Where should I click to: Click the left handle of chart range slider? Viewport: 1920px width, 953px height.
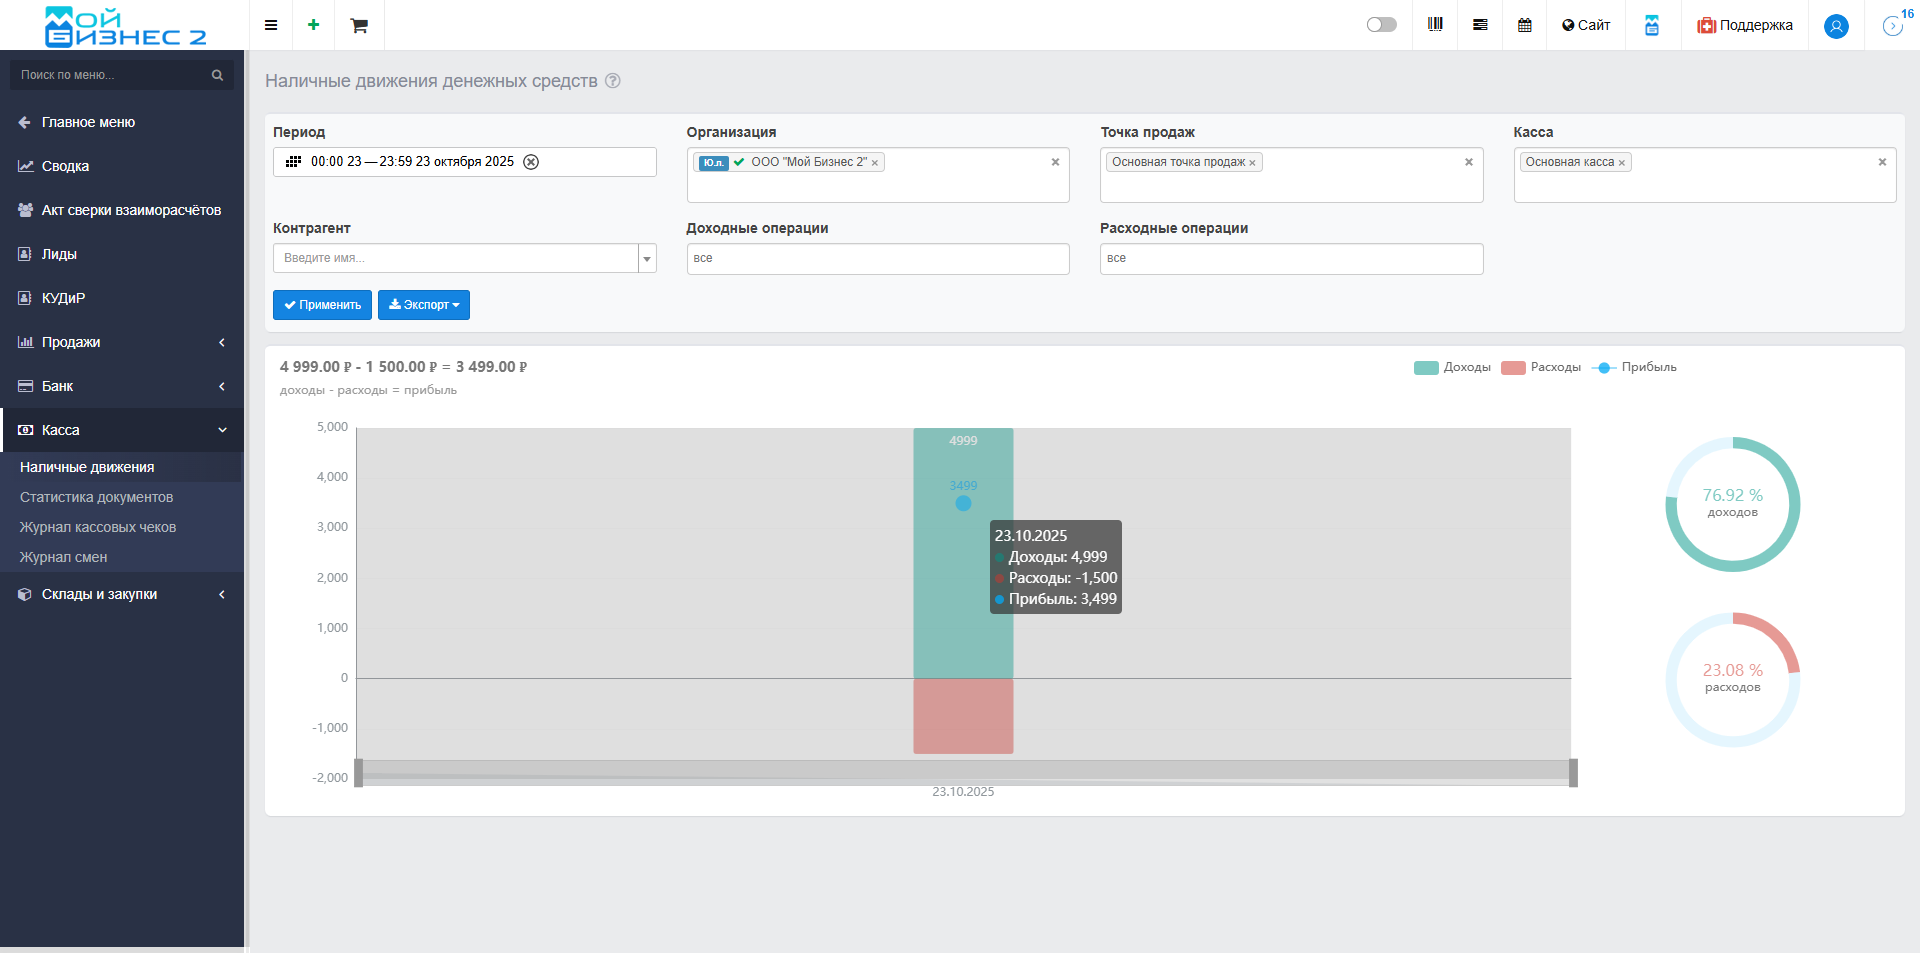point(359,773)
